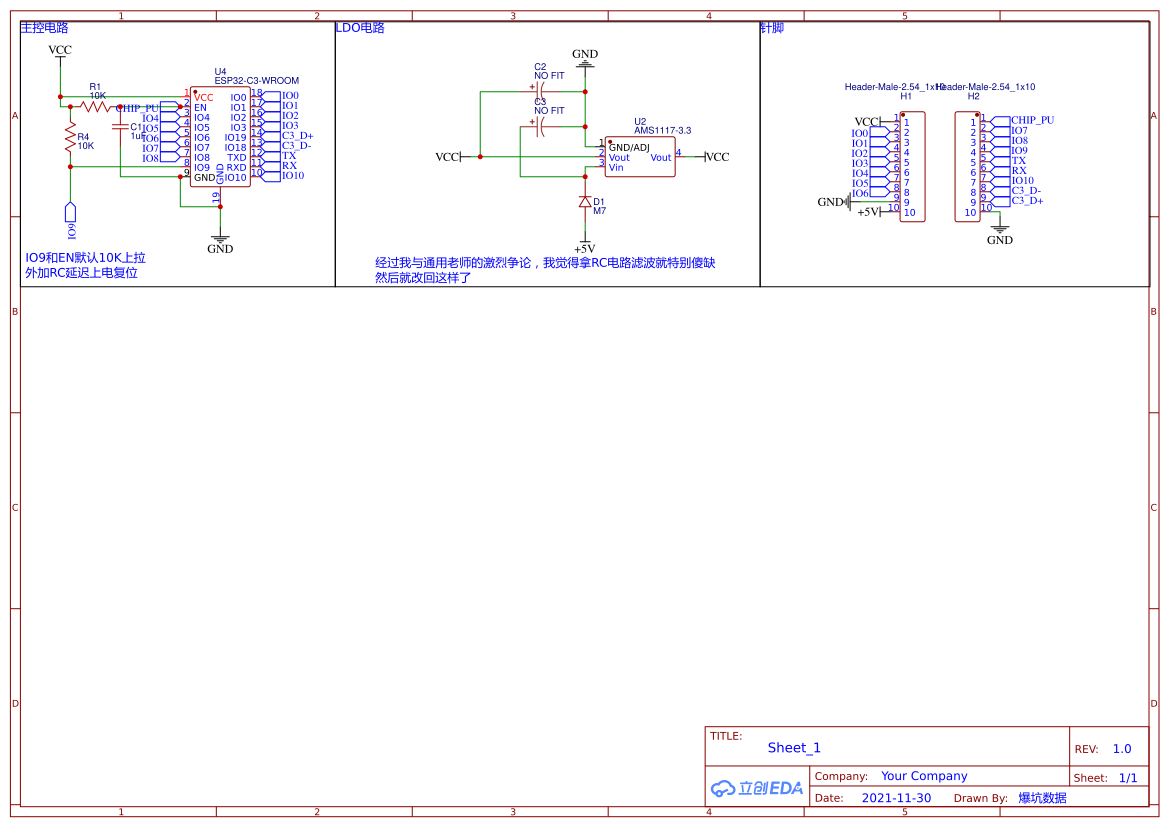Select capacitor C2 NO FIT symbol

pyautogui.click(x=542, y=91)
